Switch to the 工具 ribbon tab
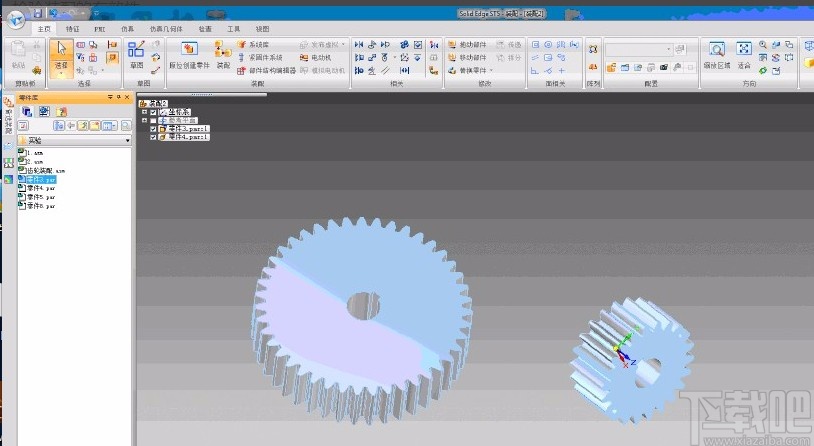The image size is (814, 446). tap(234, 29)
